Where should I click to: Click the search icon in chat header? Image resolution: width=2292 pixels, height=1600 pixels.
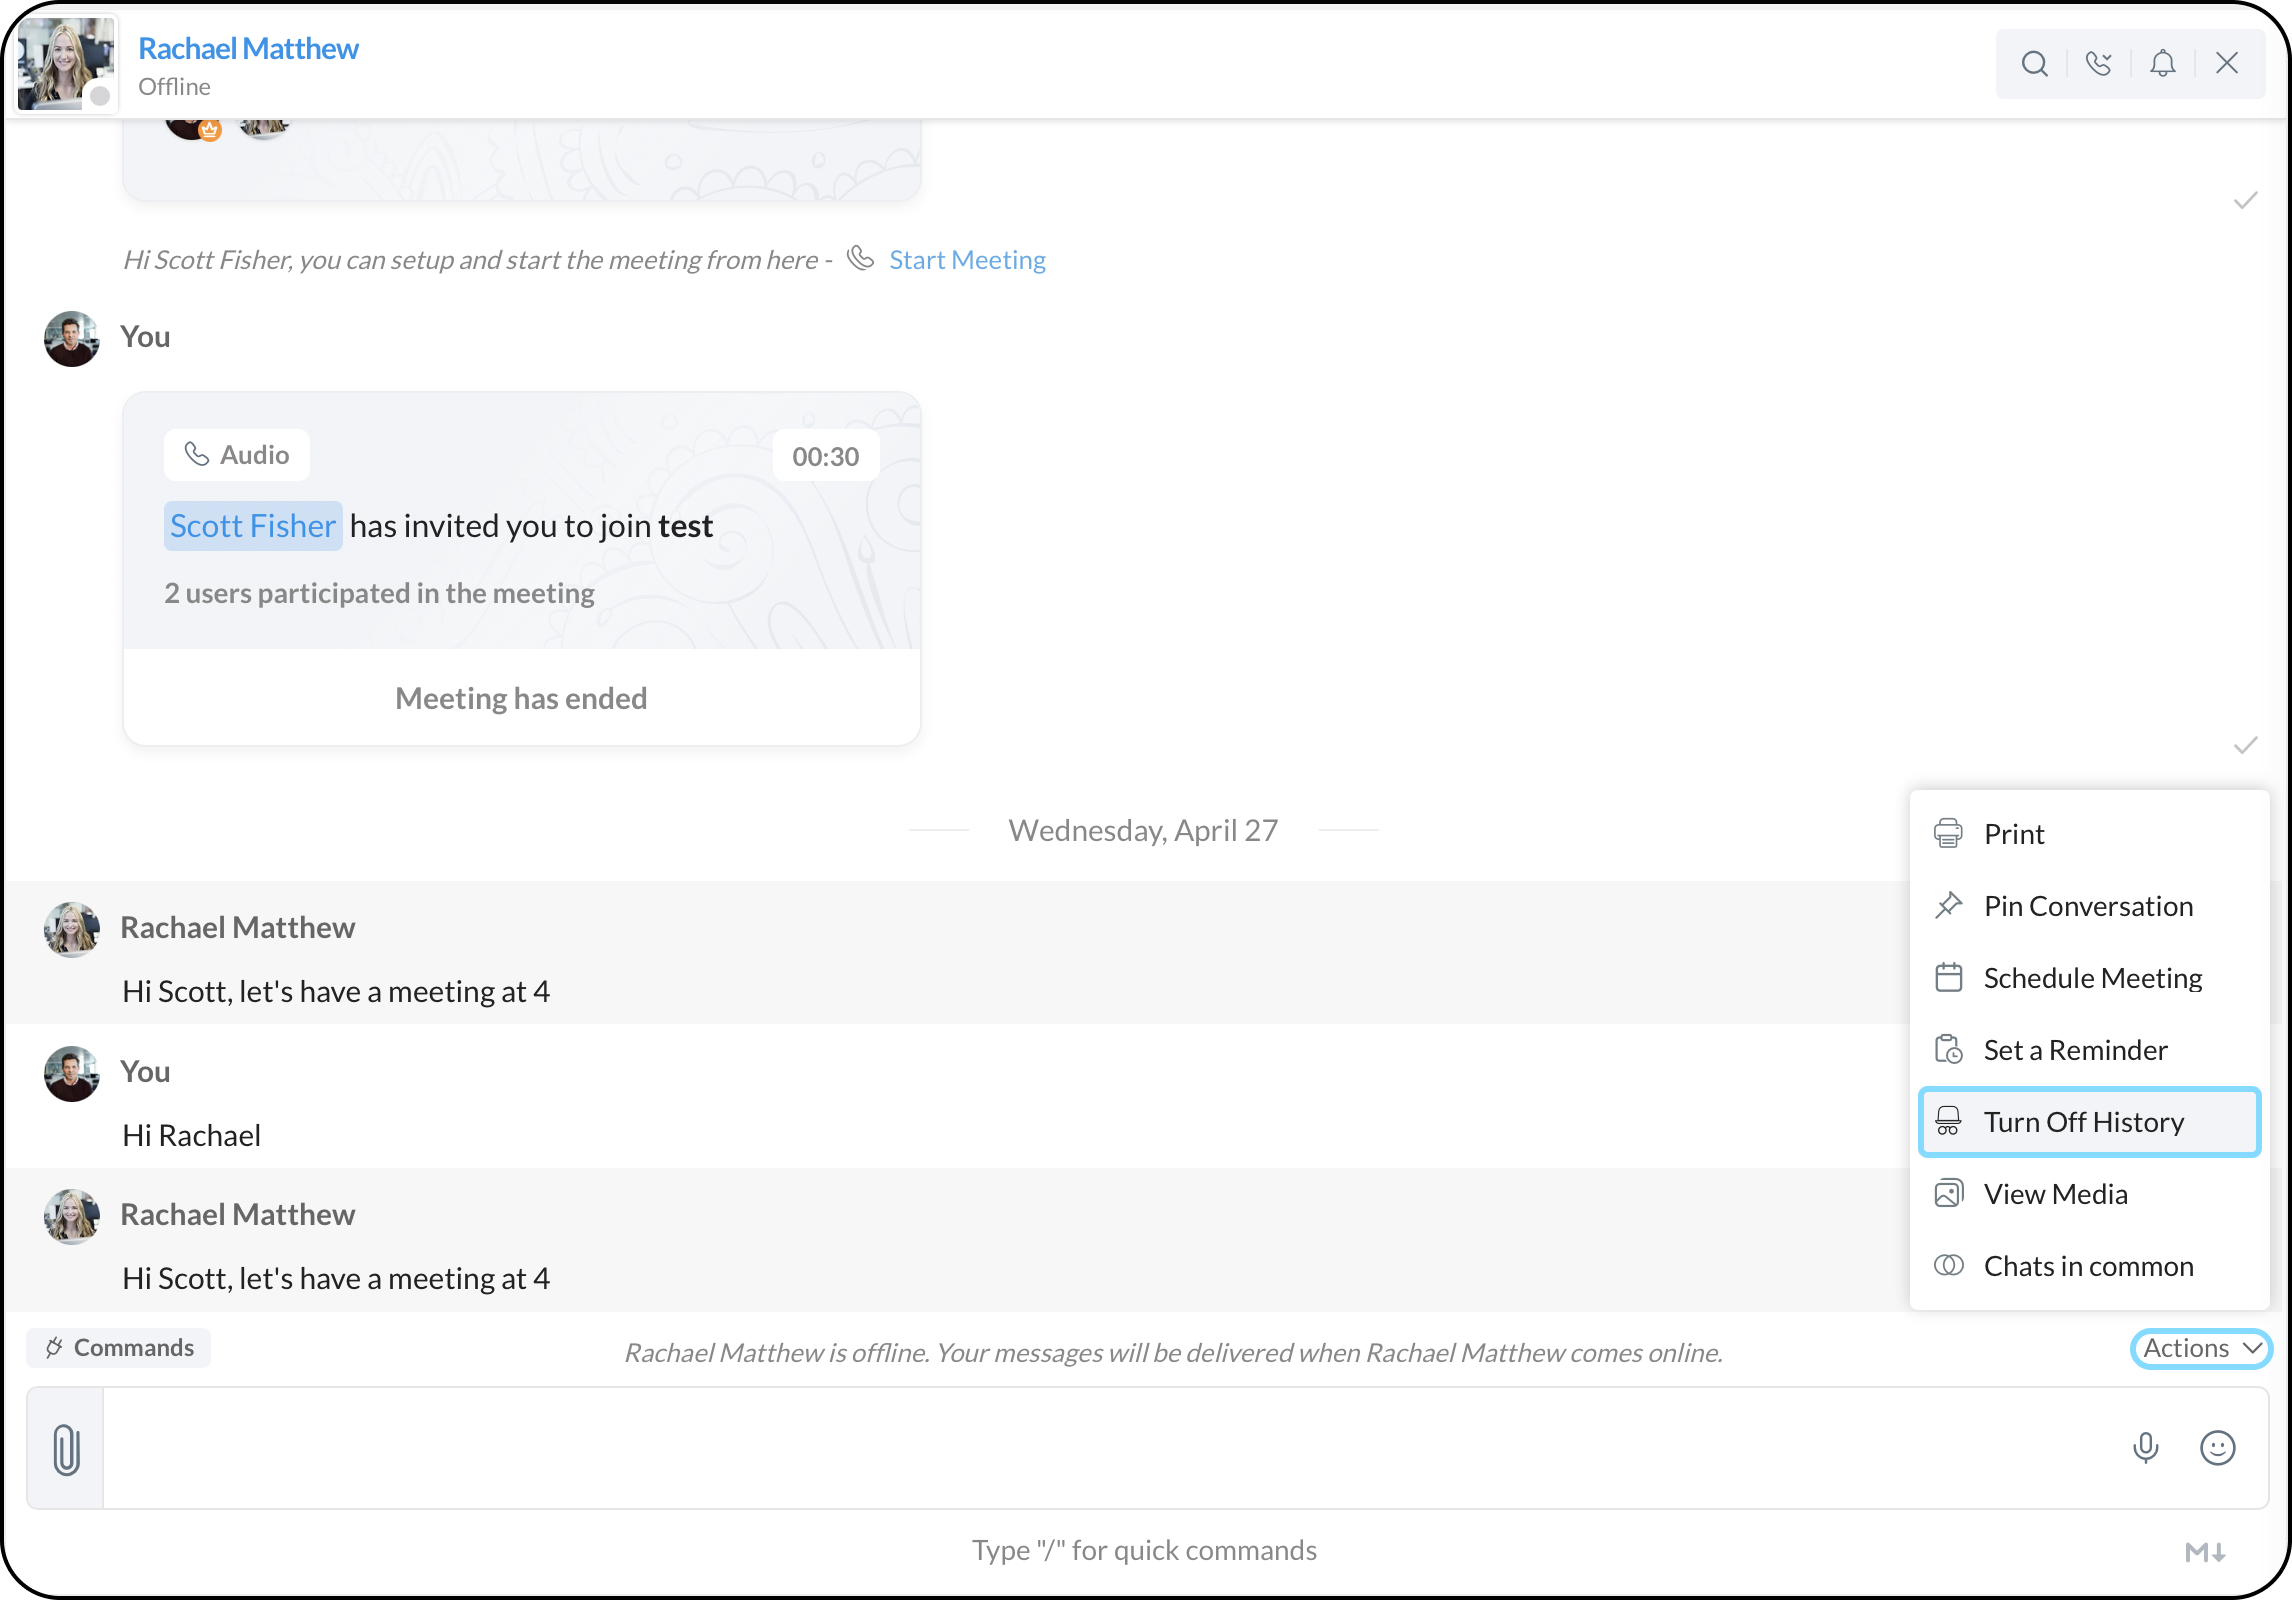click(x=2034, y=64)
